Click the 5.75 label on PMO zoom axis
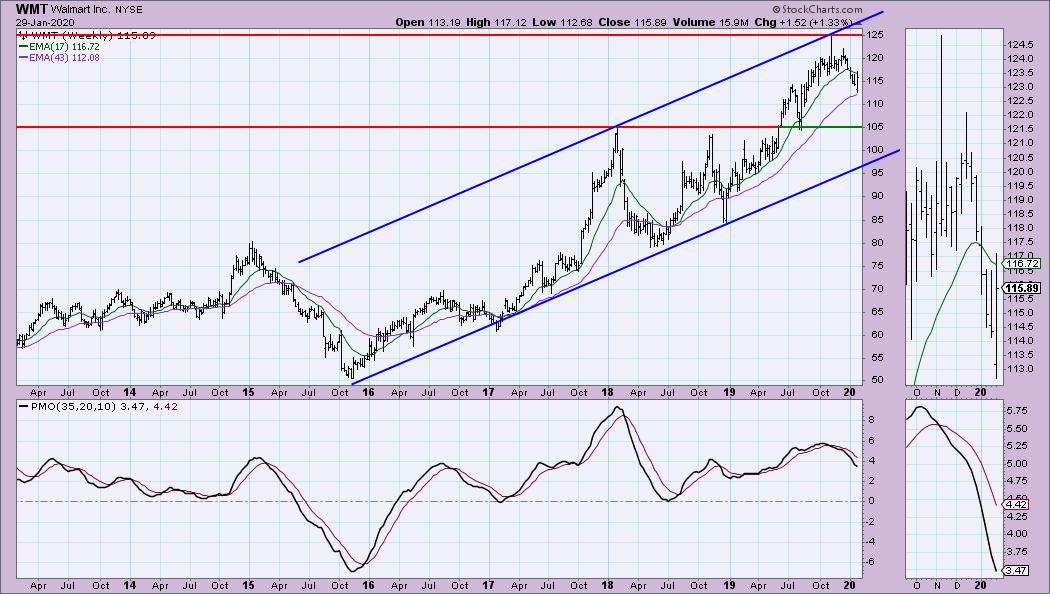The image size is (1050, 594). click(x=1017, y=412)
